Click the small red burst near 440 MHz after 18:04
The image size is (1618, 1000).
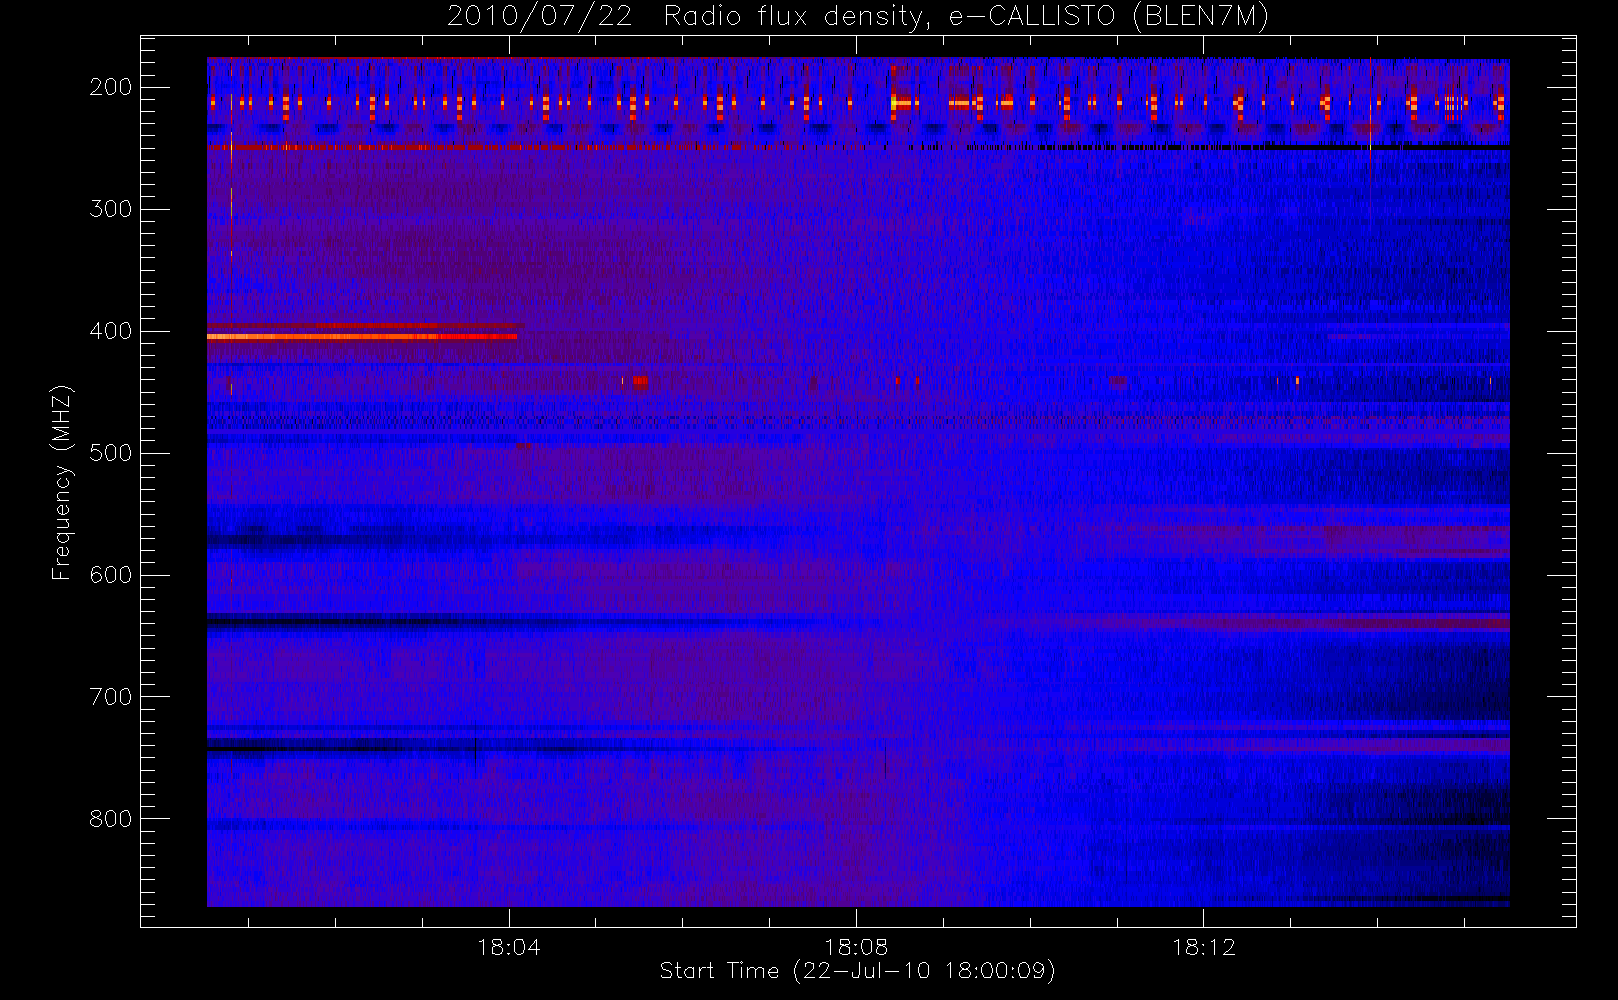[x=640, y=381]
